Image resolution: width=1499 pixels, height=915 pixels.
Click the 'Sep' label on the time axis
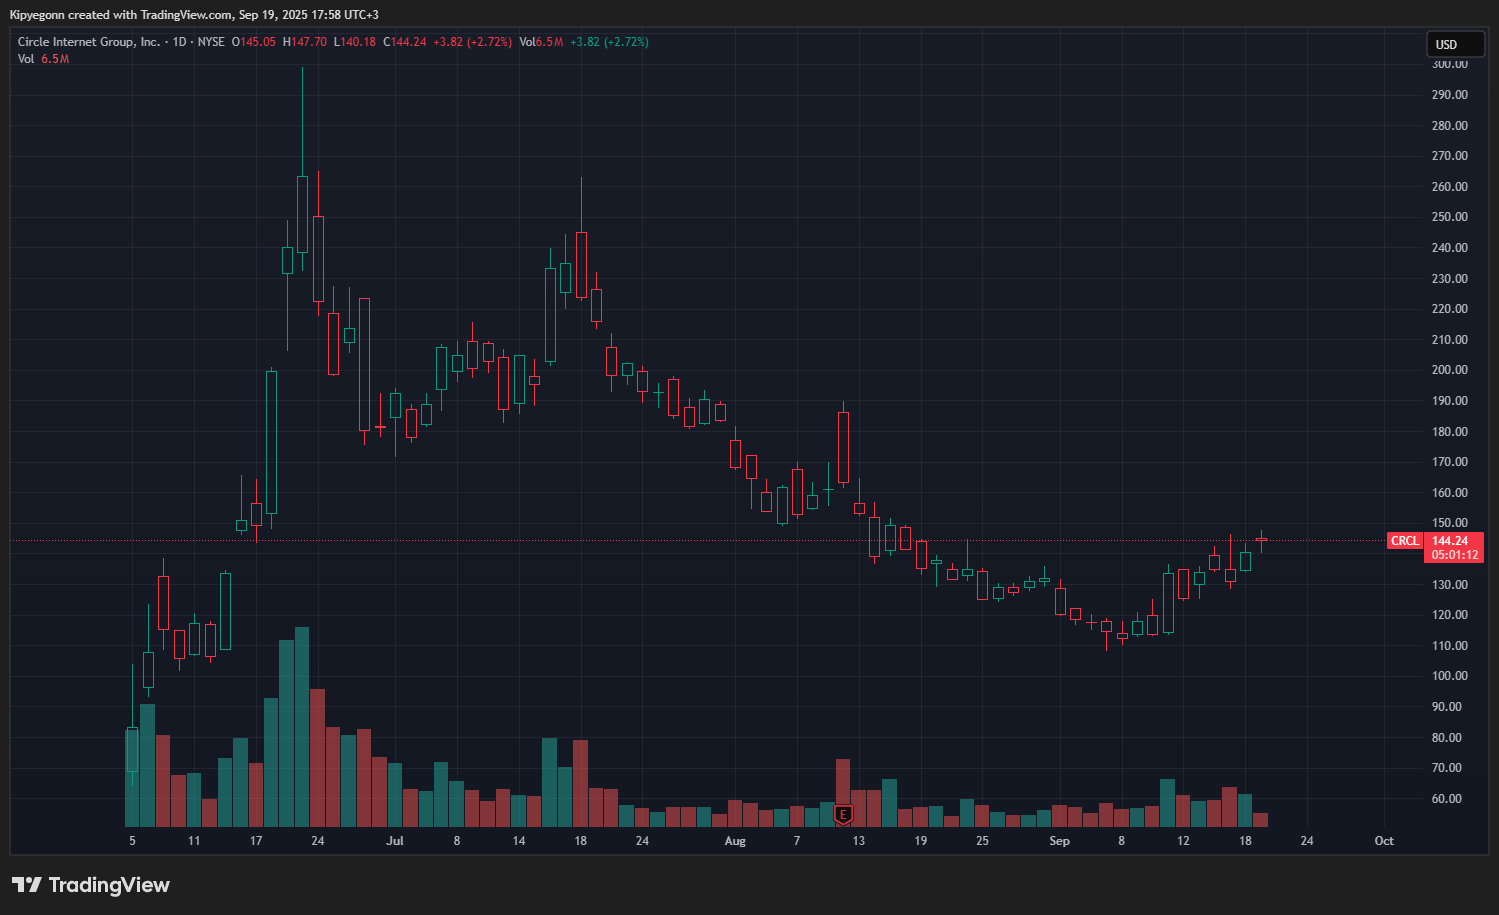tap(1059, 841)
